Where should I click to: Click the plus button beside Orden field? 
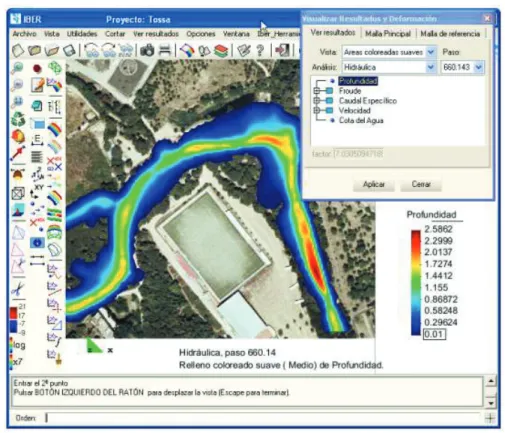[x=490, y=418]
